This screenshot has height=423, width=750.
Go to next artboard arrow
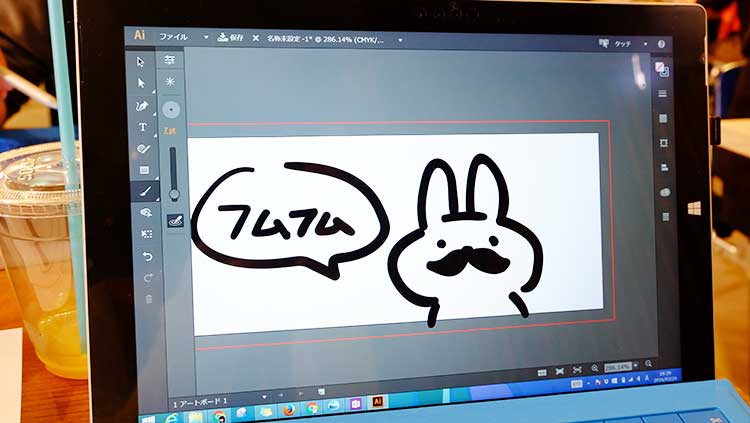(301, 394)
